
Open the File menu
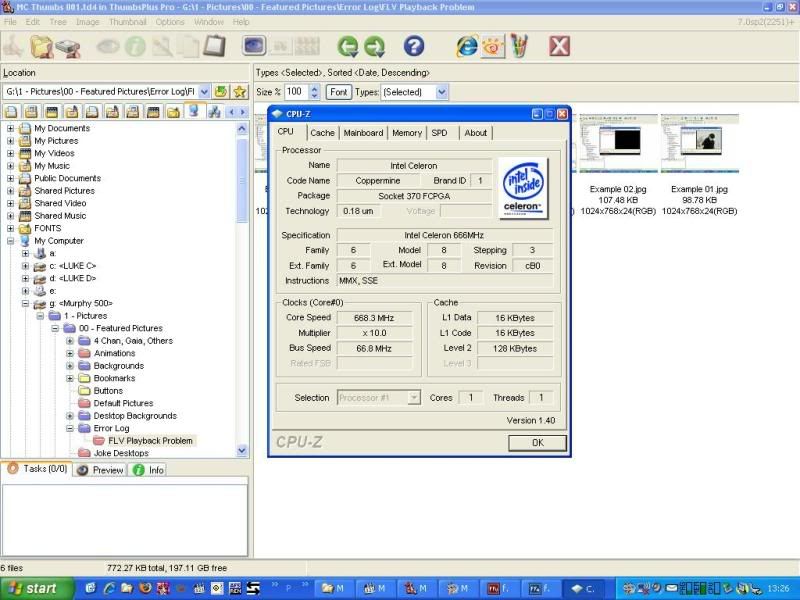(10, 22)
